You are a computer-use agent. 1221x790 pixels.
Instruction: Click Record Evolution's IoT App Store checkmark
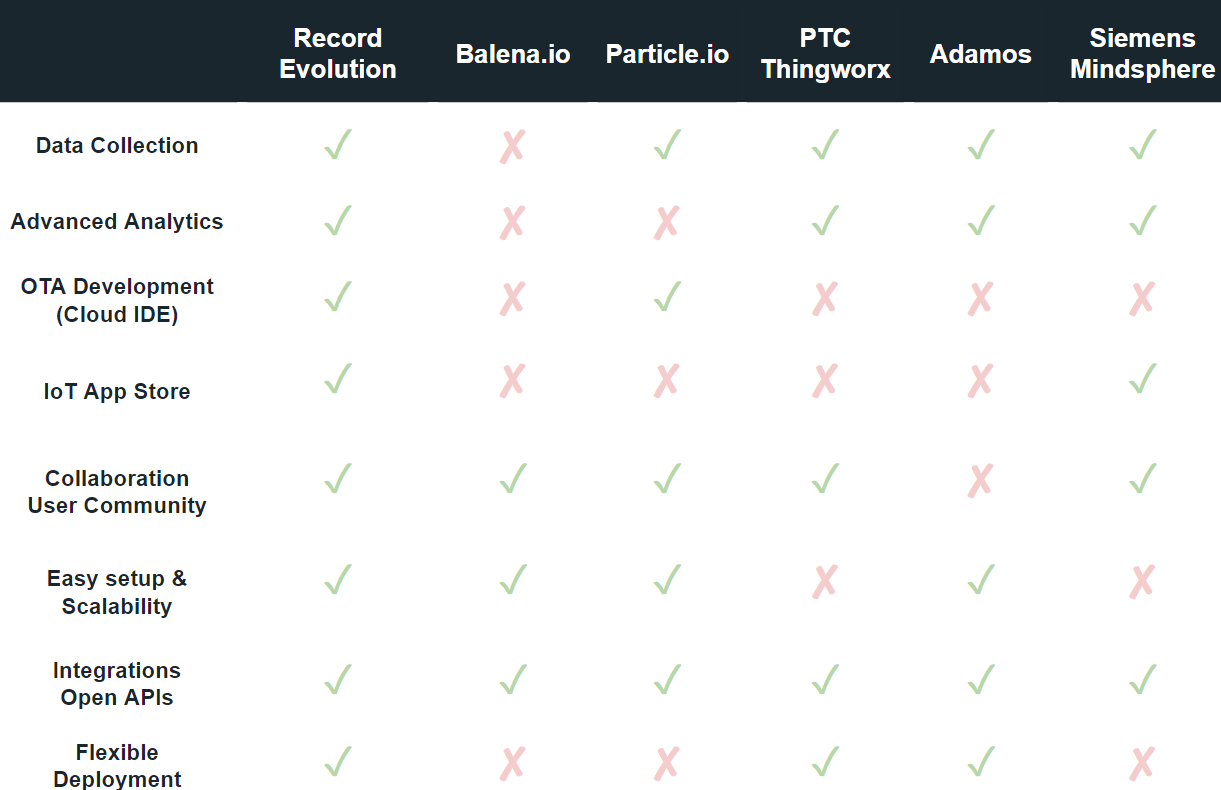pyautogui.click(x=338, y=379)
